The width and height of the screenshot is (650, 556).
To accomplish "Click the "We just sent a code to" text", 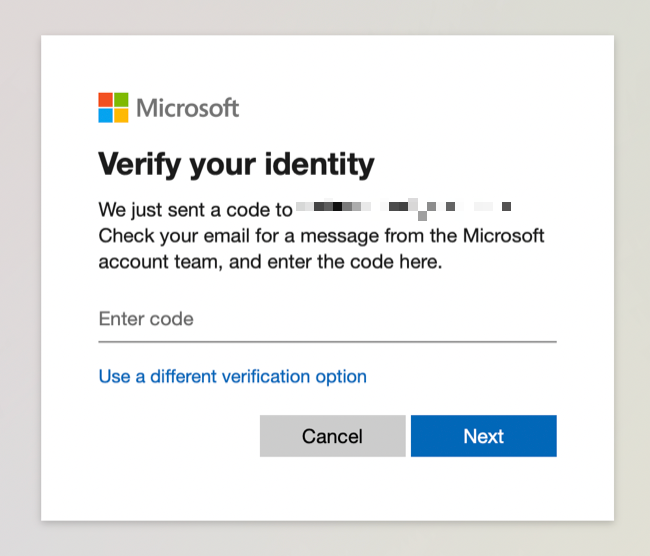I will pyautogui.click(x=195, y=210).
